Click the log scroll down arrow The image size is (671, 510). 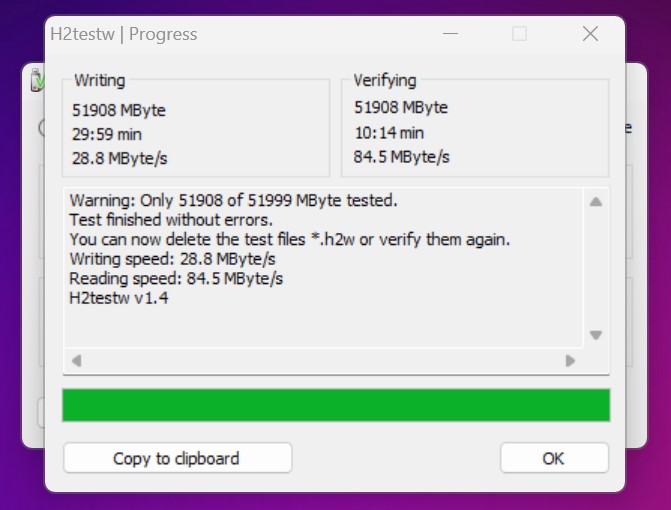click(596, 335)
